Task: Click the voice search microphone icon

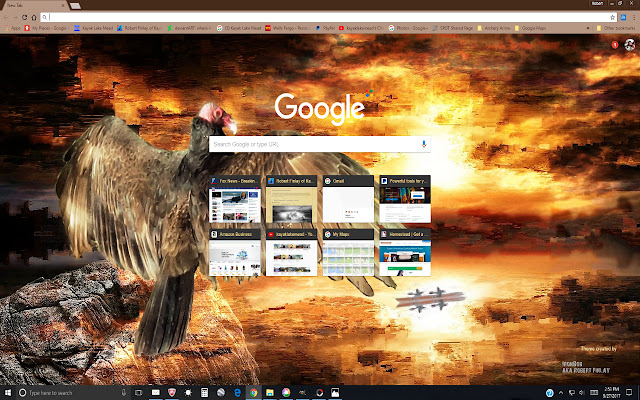Action: tap(424, 145)
